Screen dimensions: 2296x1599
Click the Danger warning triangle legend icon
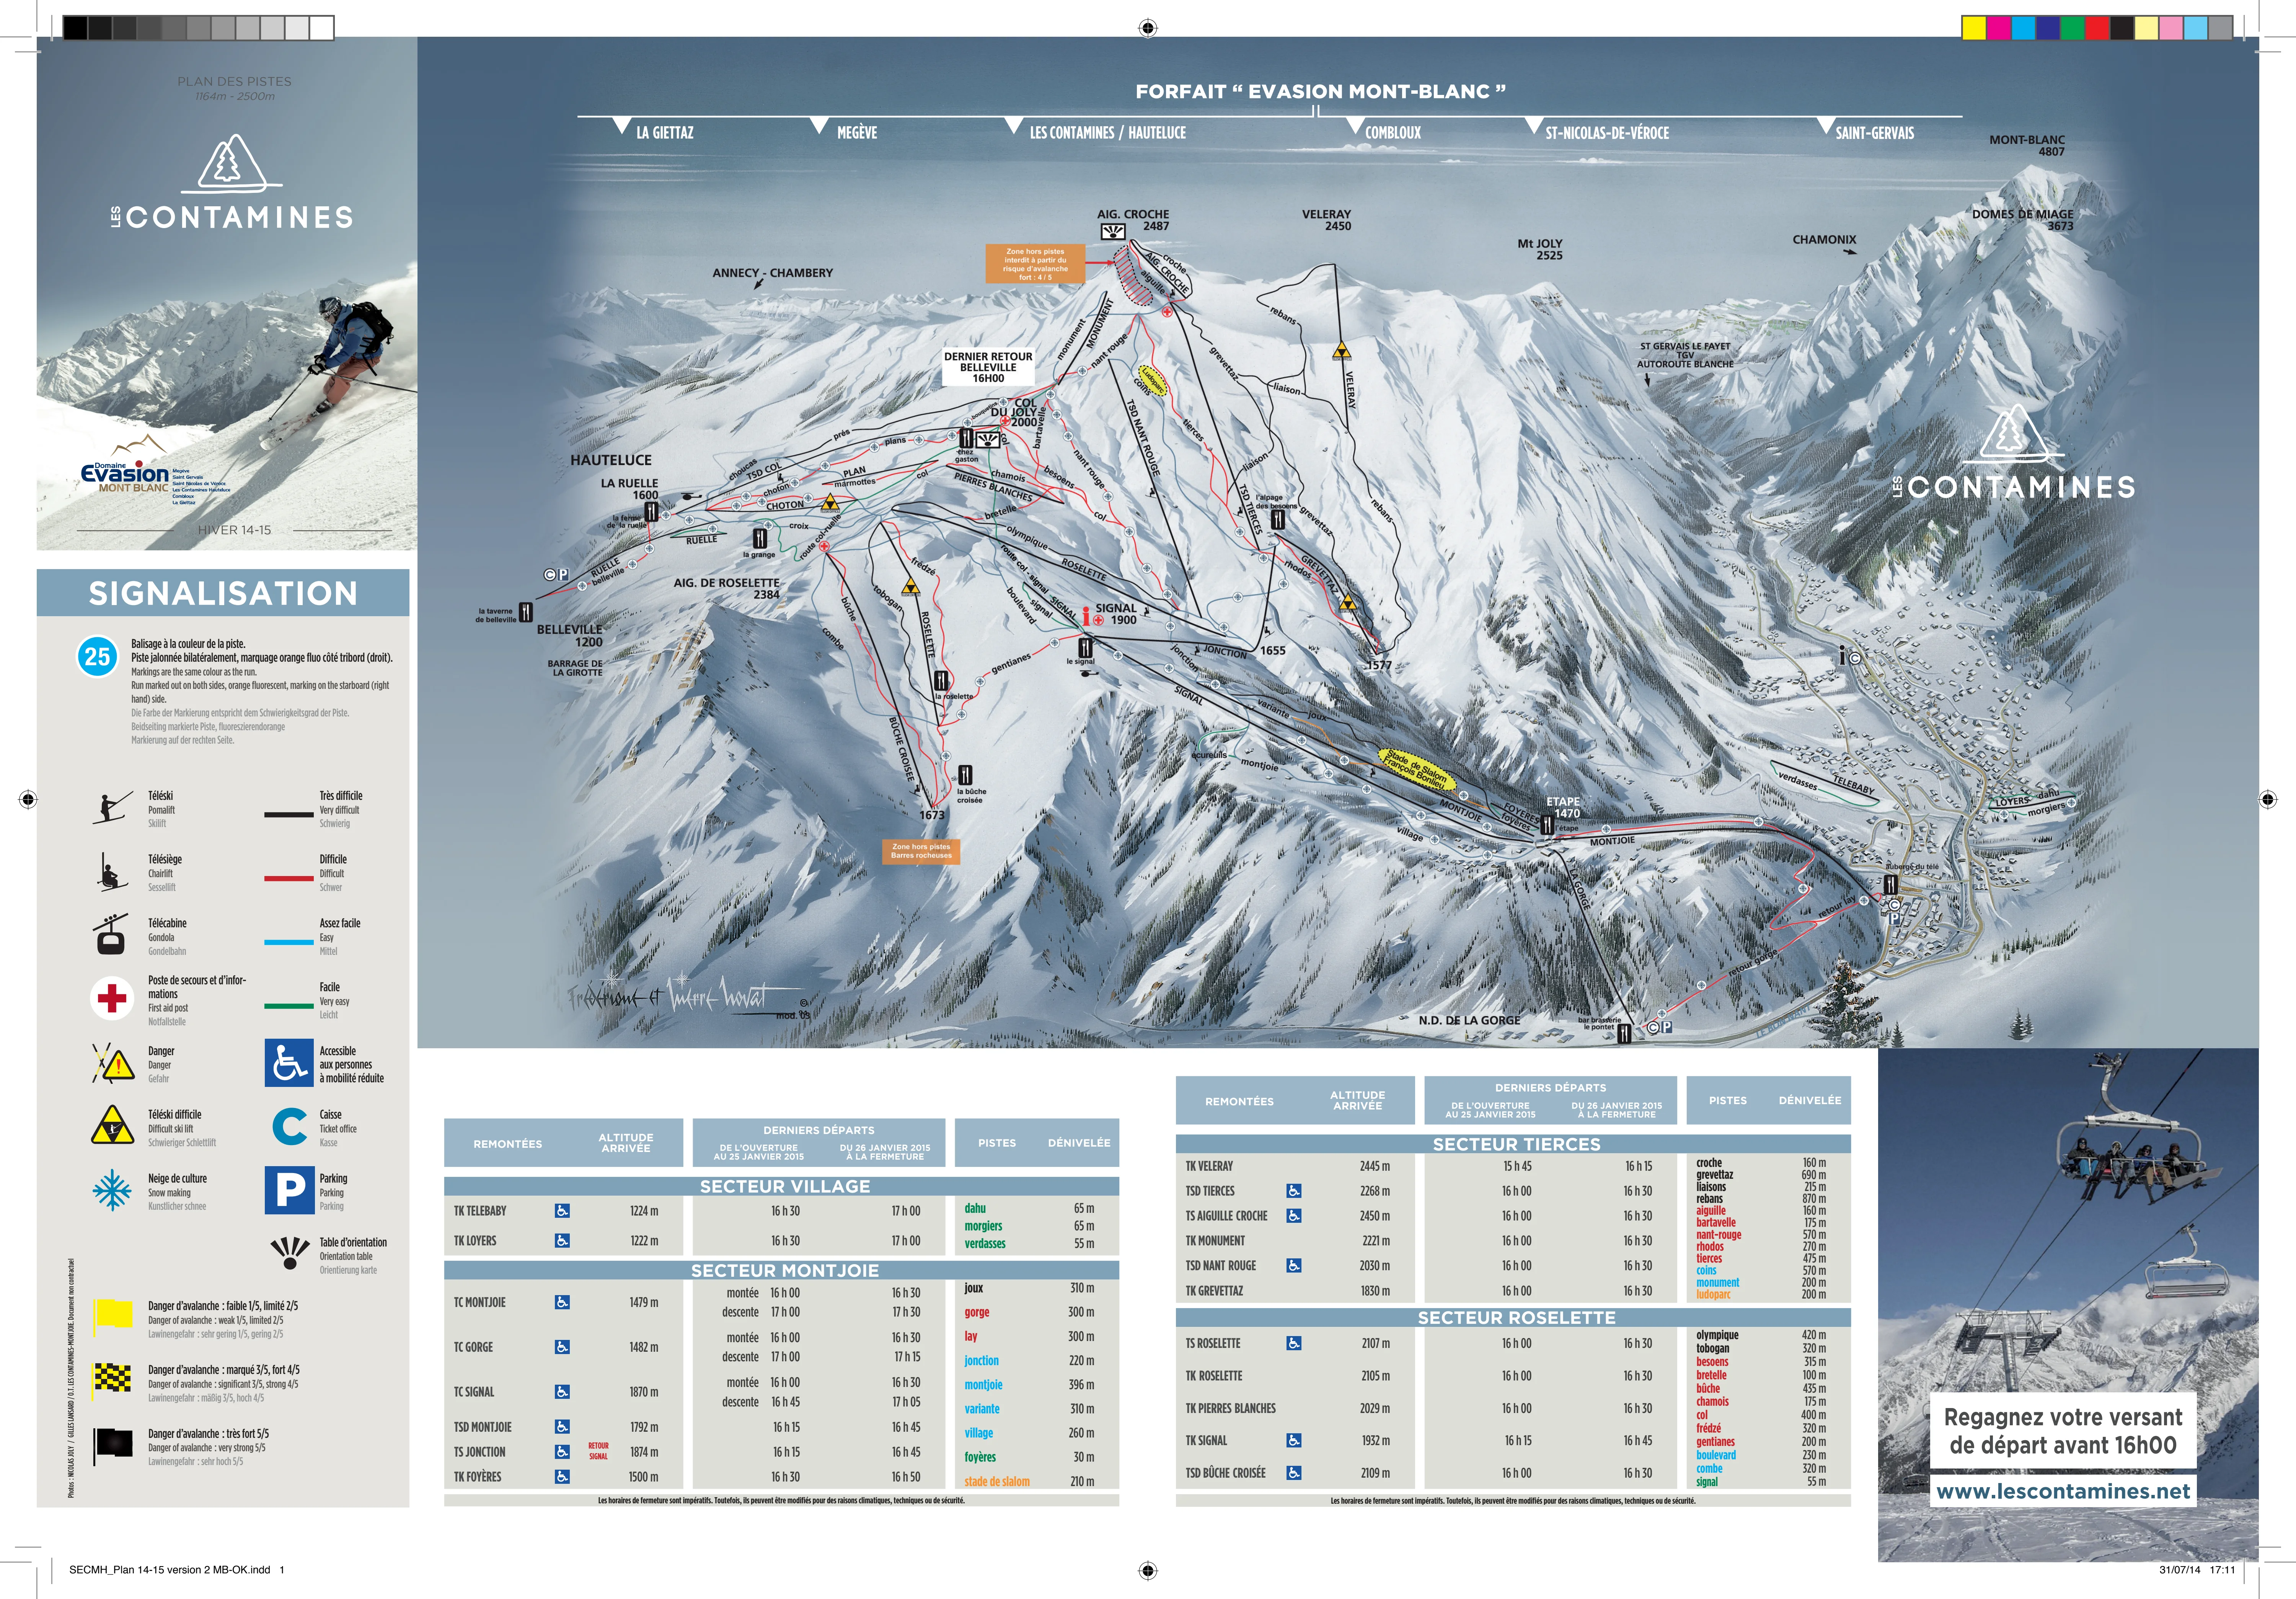pos(113,1064)
